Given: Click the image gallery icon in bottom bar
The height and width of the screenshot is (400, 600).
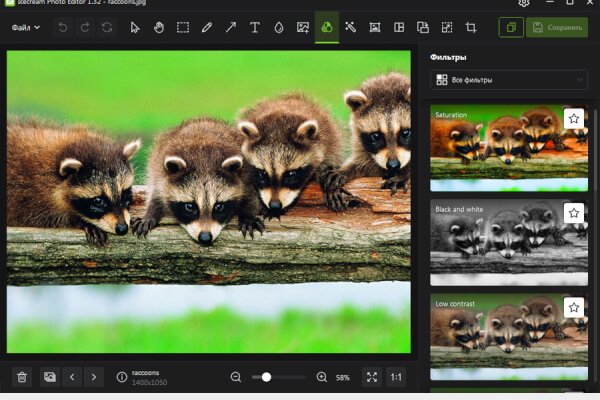Looking at the screenshot, I should (50, 377).
